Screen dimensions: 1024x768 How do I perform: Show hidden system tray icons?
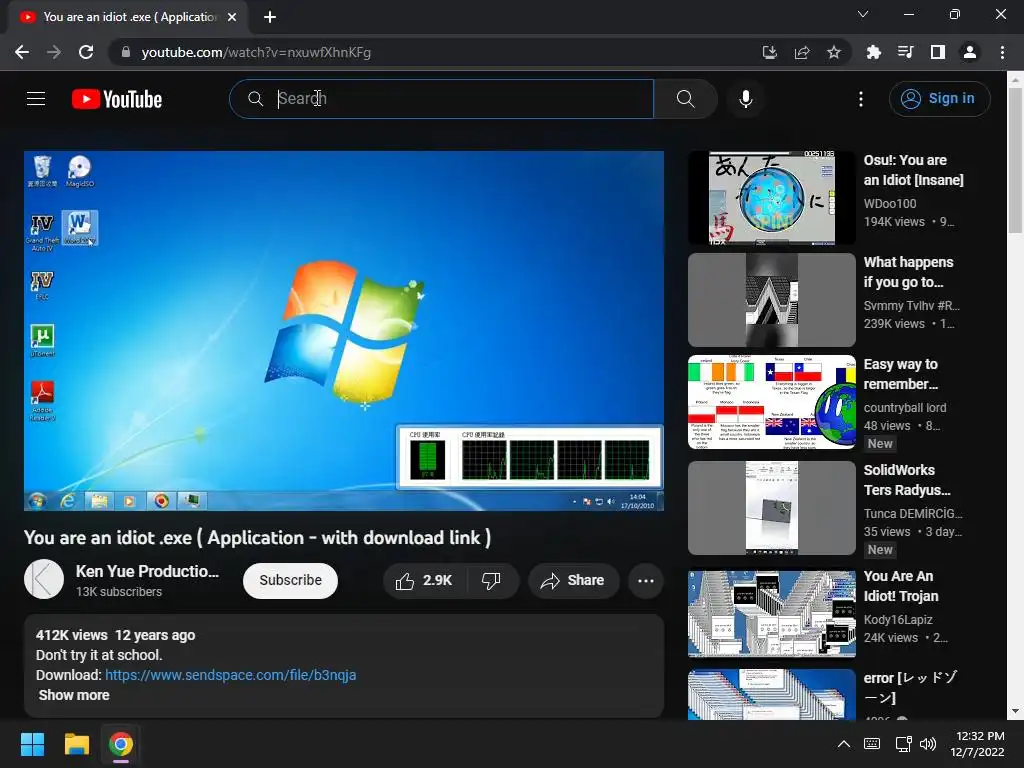point(844,744)
